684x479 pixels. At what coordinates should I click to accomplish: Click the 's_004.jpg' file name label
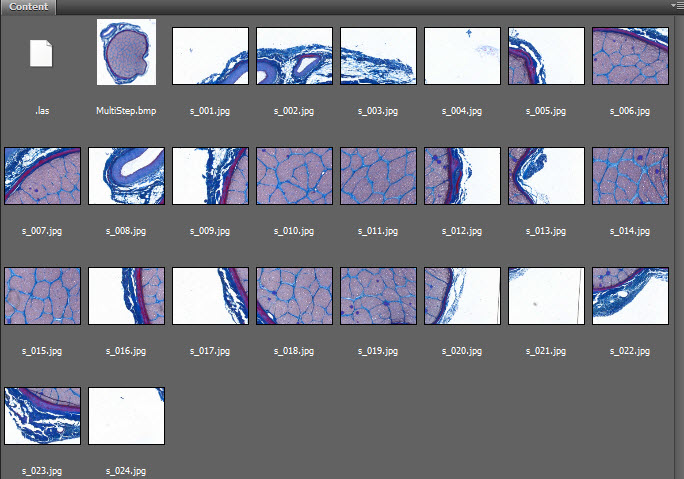(462, 111)
